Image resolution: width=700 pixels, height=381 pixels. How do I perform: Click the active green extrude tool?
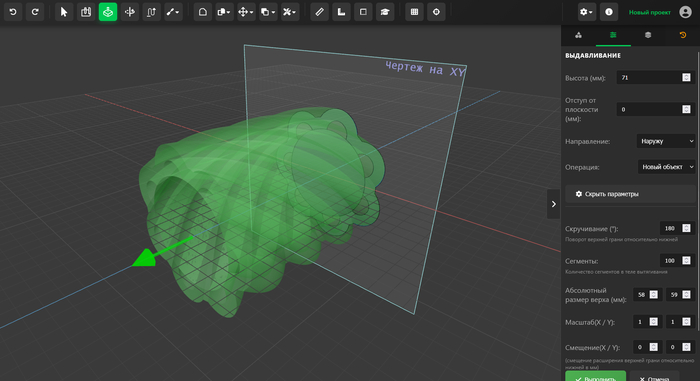(x=108, y=12)
